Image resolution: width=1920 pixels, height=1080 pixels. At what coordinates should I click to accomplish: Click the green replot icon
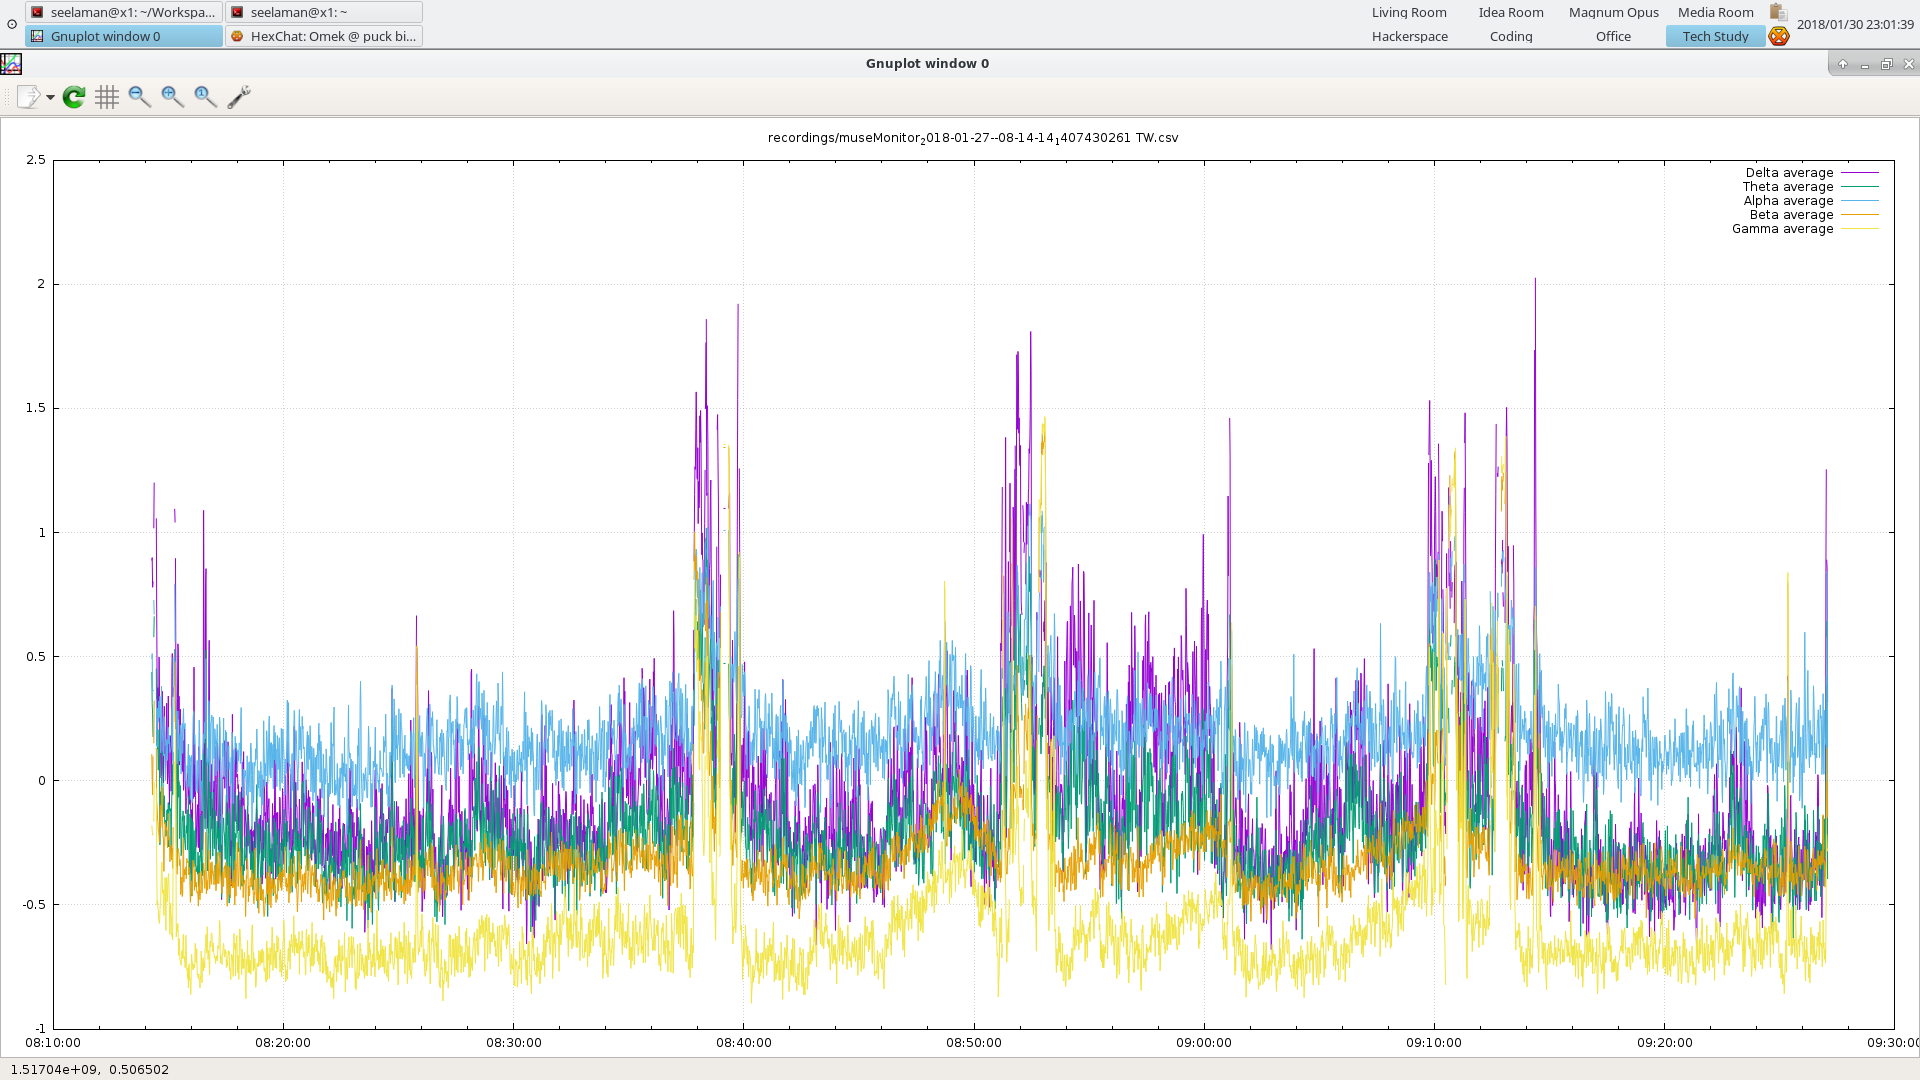[x=74, y=97]
